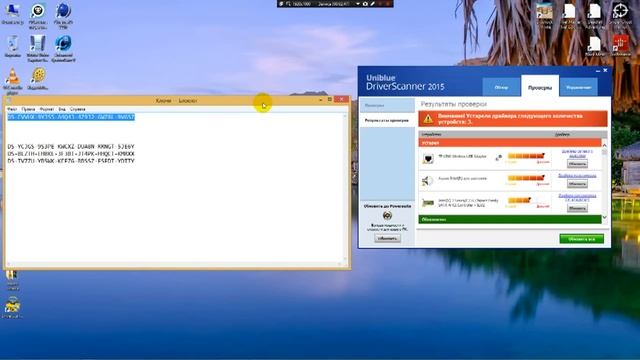Open the Справка menu in Notepad
Image resolution: width=640 pixels, height=360 pixels.
click(78, 109)
